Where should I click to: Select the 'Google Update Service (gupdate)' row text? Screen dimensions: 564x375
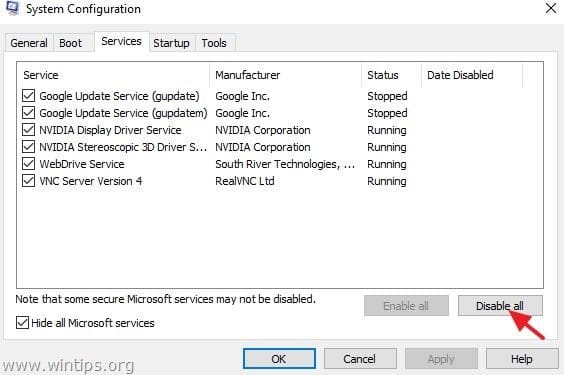click(x=119, y=96)
